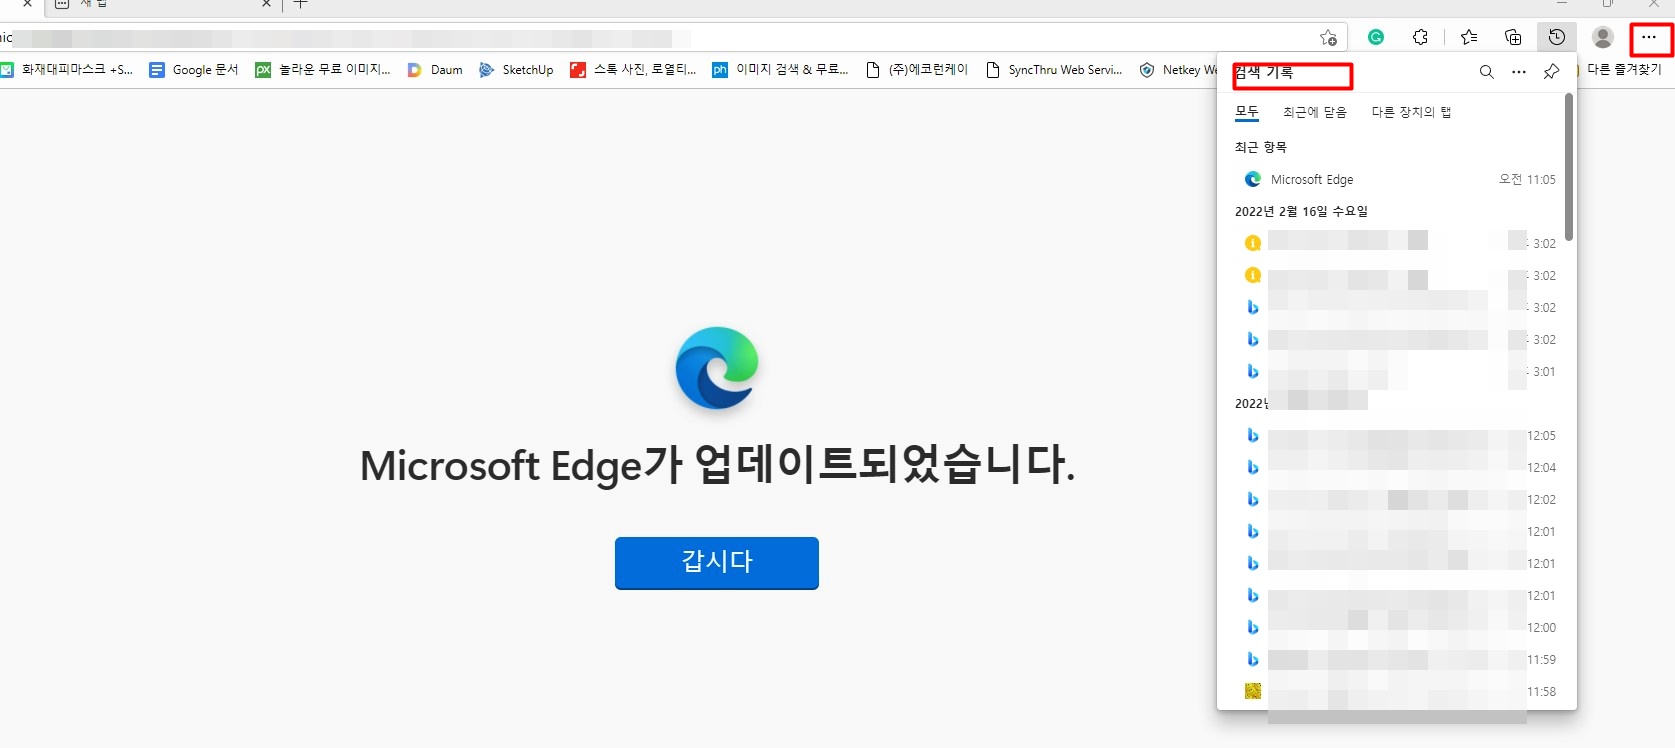
Task: Open history entry at 3:01
Action: coord(1395,372)
